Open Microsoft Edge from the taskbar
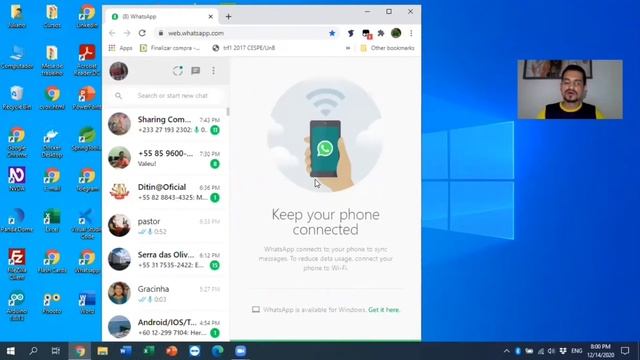This screenshot has height=360, width=640. (218, 351)
